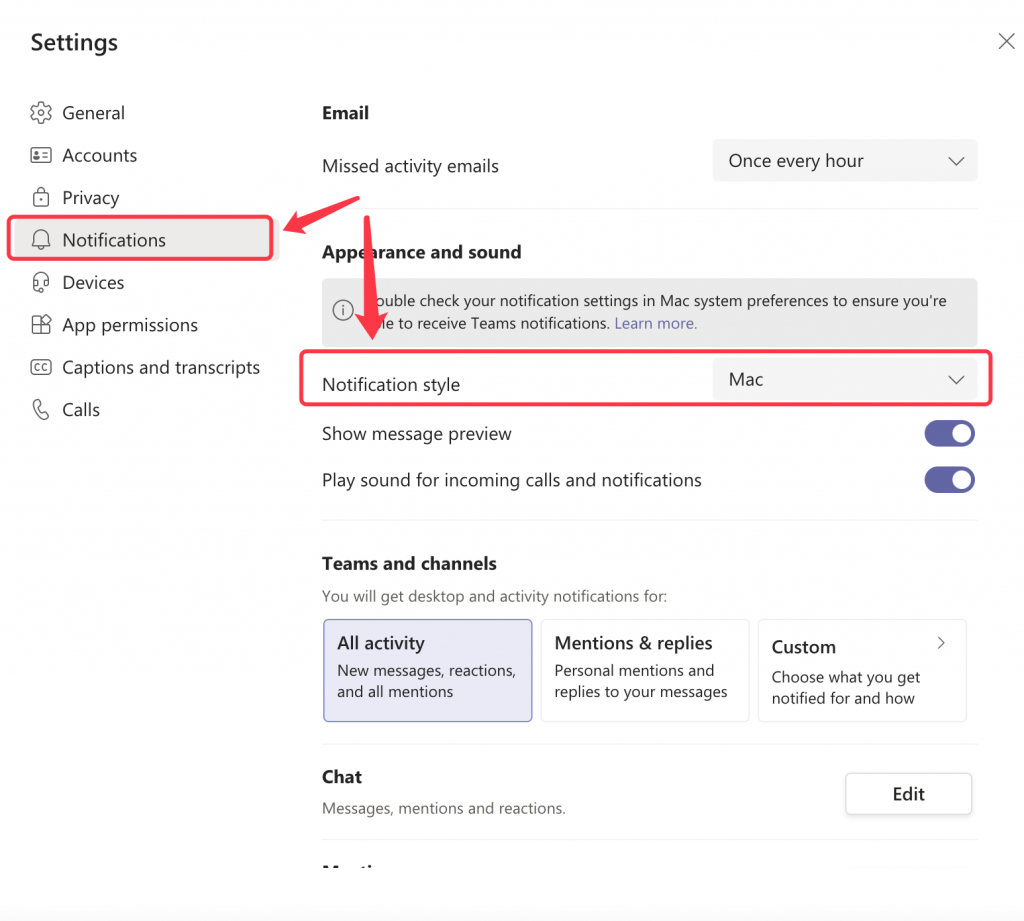Image resolution: width=1024 pixels, height=921 pixels.
Task: Click the Notifications bell icon
Action: click(x=41, y=240)
